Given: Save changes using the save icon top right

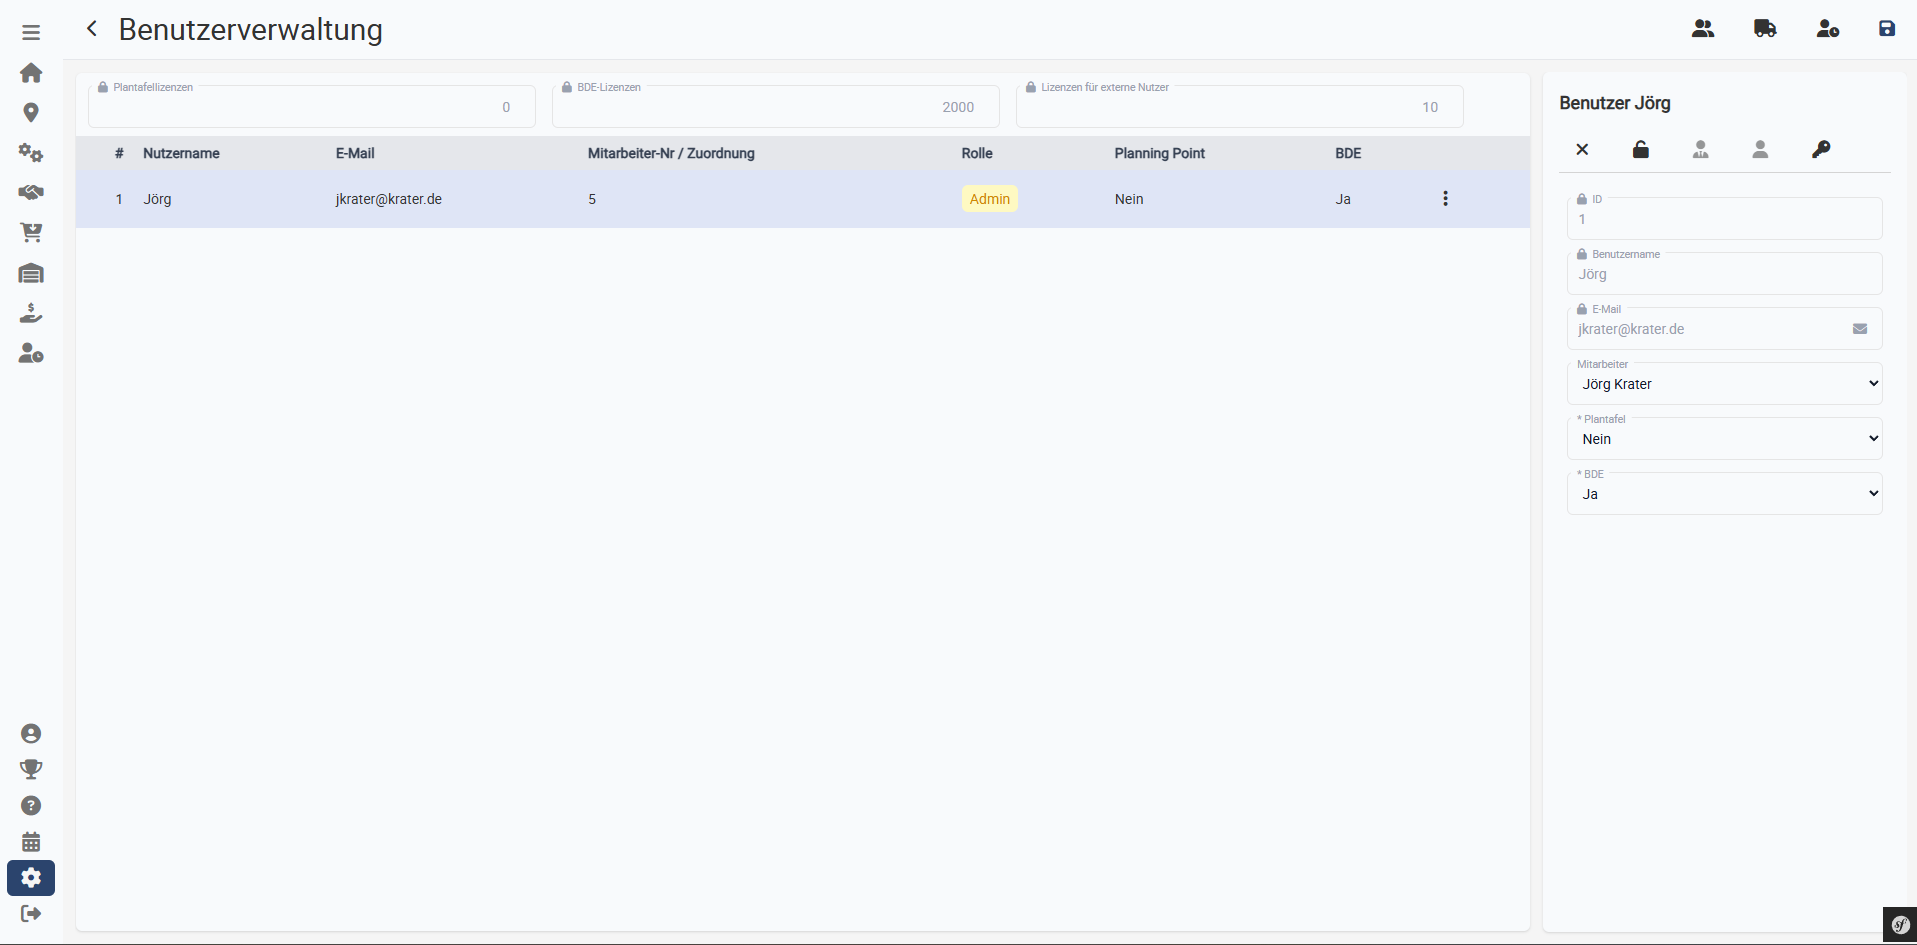Looking at the screenshot, I should pos(1888,28).
